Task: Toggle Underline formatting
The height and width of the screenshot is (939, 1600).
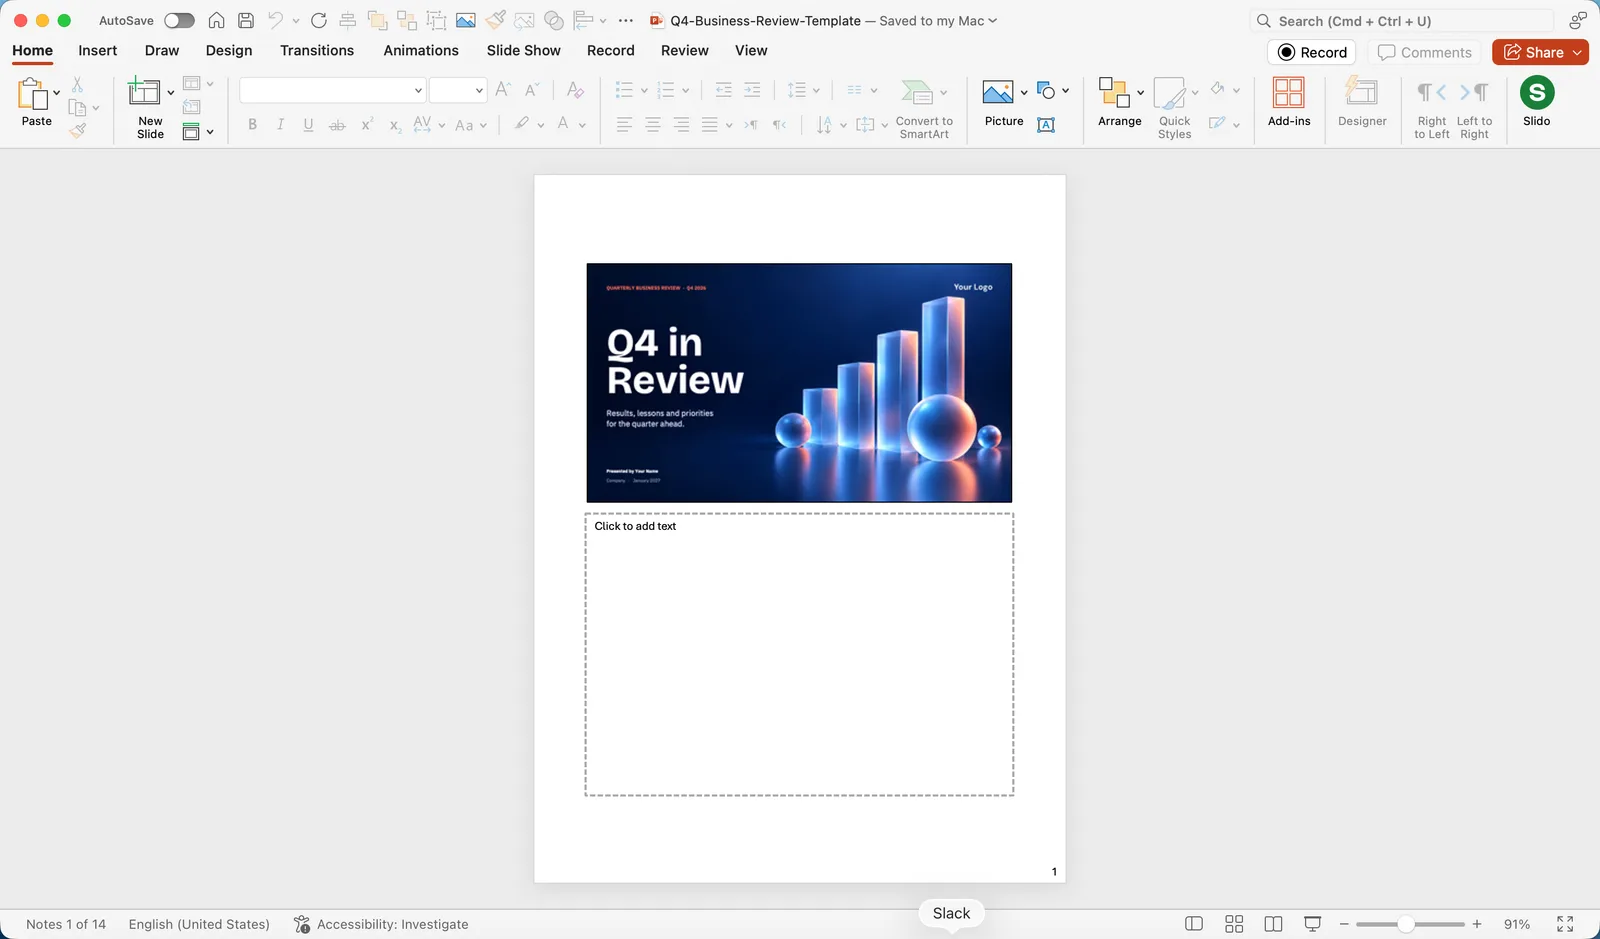Action: [308, 125]
